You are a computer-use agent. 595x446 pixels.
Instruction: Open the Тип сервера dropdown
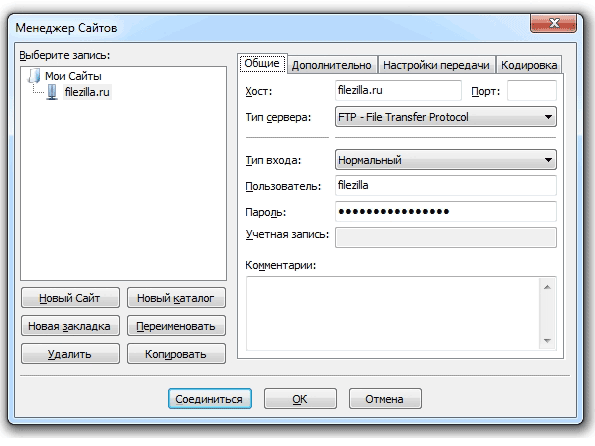pos(445,117)
